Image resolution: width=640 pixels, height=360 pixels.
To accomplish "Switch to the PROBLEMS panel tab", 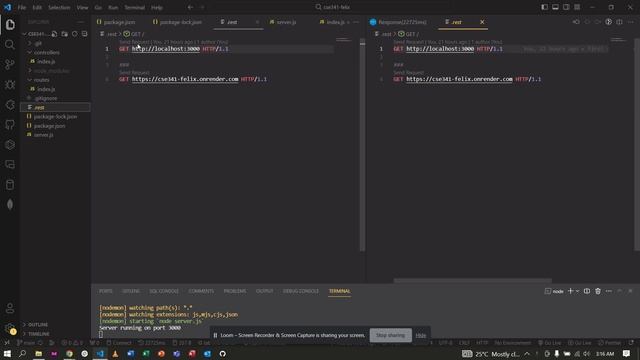I will click(235, 291).
